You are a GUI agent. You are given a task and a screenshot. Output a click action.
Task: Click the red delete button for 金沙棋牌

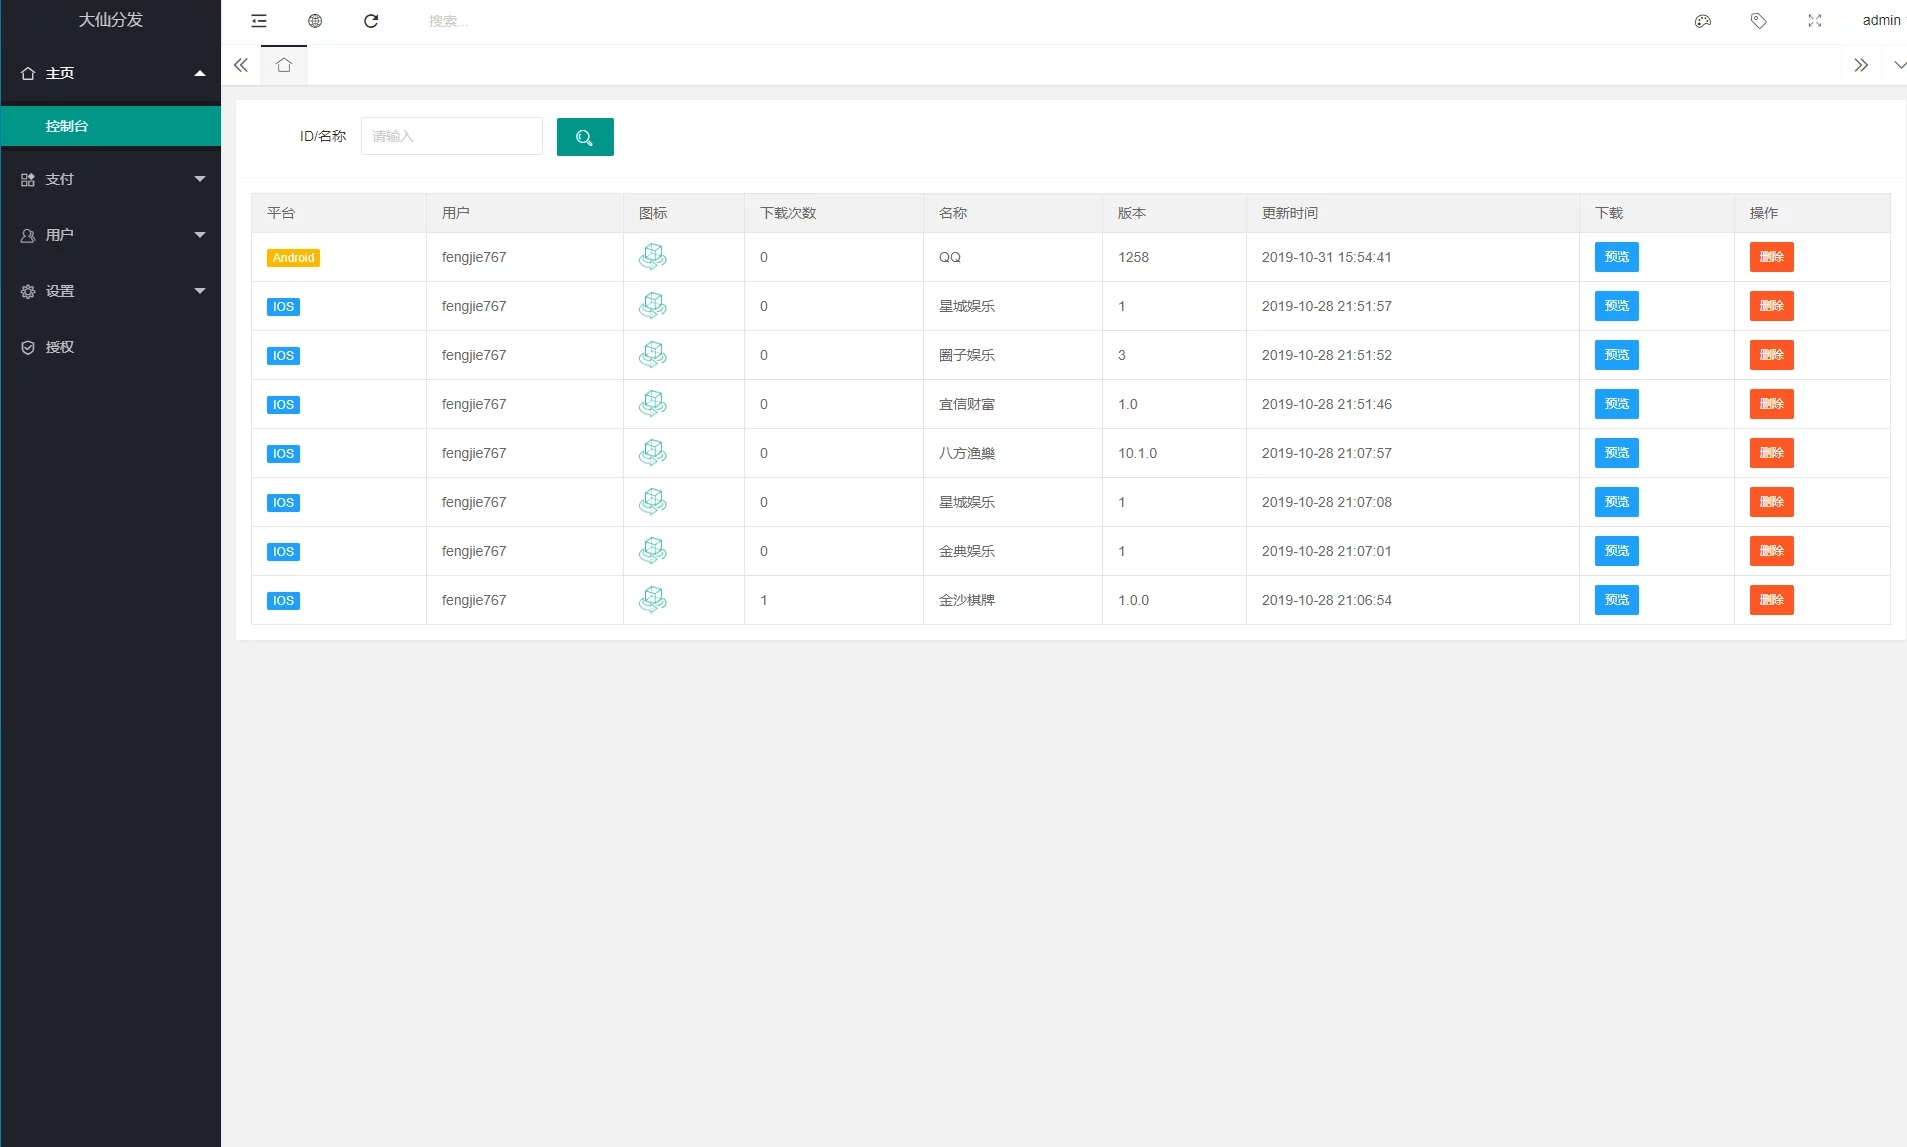(x=1771, y=600)
